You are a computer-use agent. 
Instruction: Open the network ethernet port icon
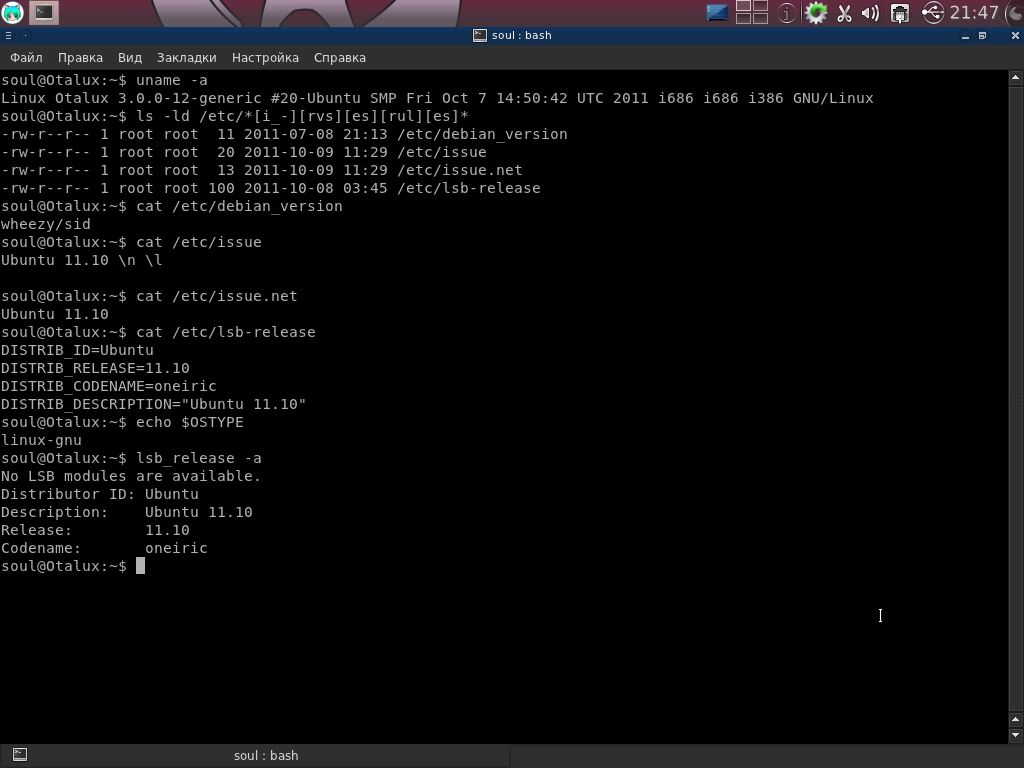(900, 12)
